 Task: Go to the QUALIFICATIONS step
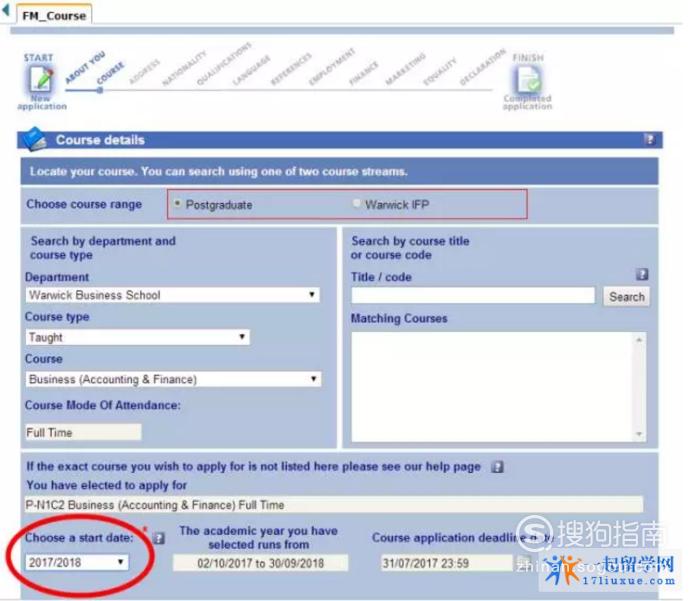click(x=224, y=64)
